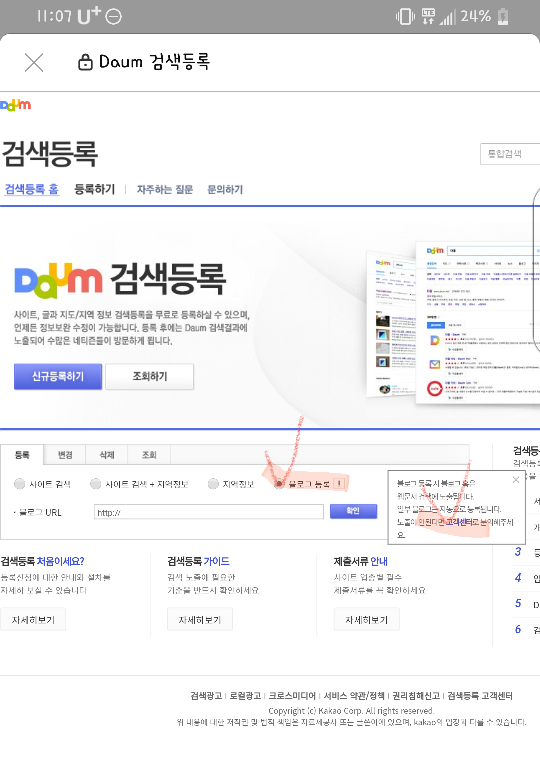This screenshot has height=764, width=540.
Task: Switch to the 조회 tab
Action: coord(149,455)
